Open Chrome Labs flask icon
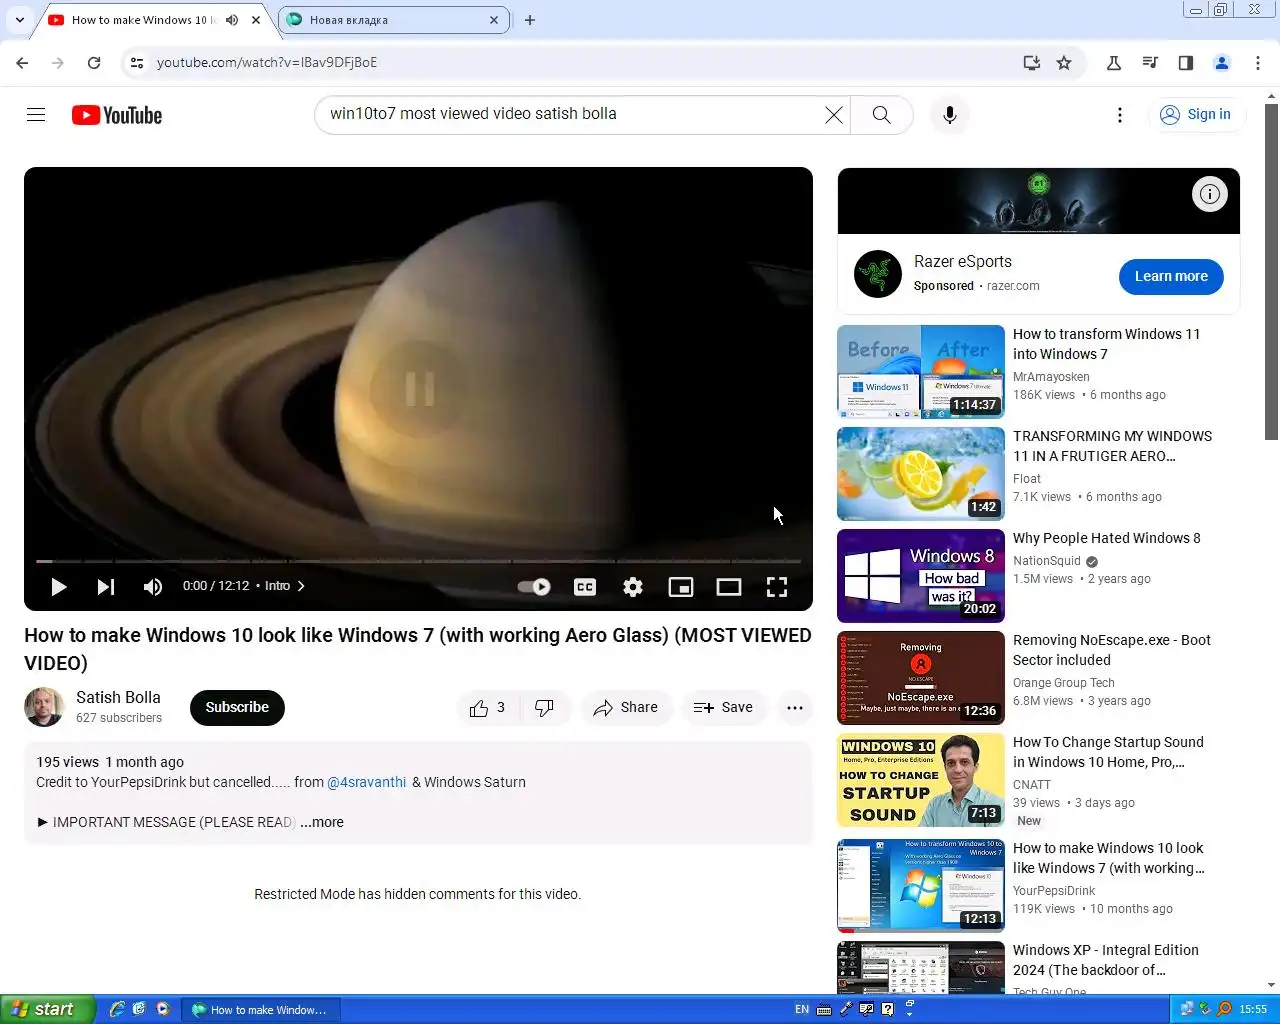This screenshot has width=1280, height=1024. [1114, 62]
